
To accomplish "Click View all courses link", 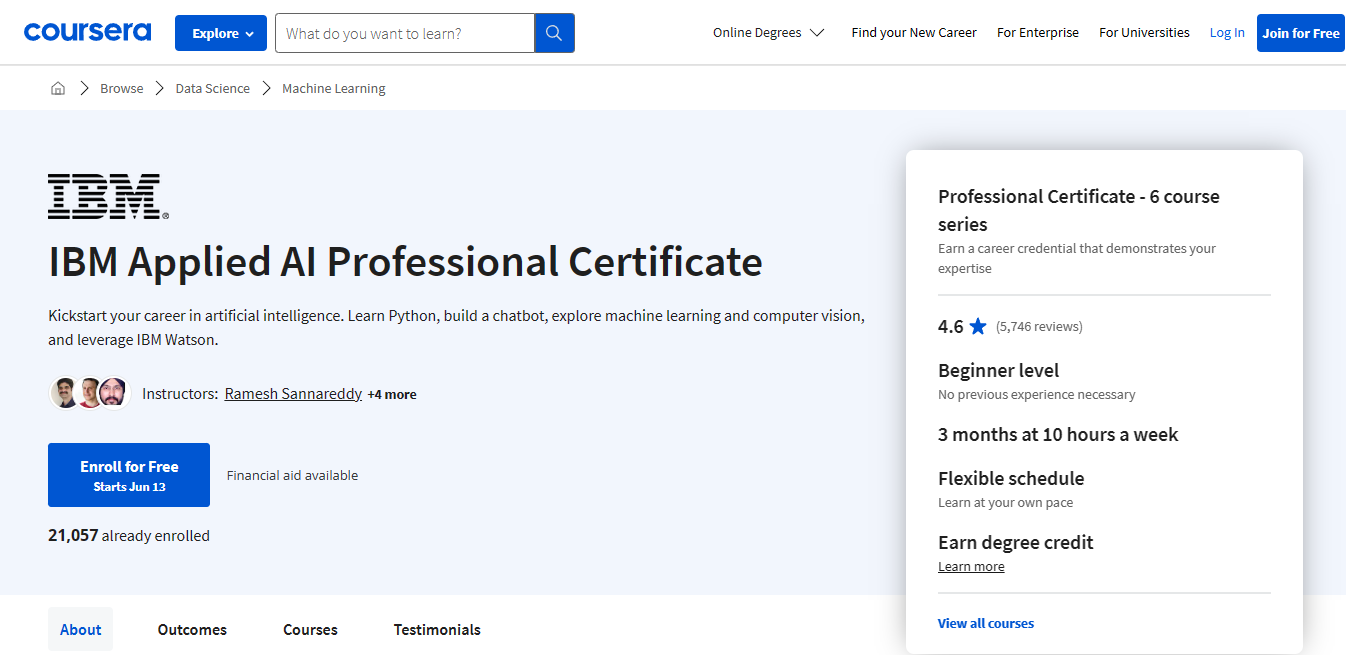I will (986, 623).
